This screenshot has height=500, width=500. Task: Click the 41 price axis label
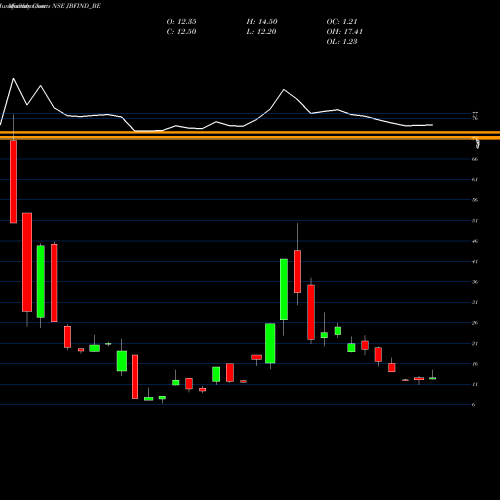475,262
